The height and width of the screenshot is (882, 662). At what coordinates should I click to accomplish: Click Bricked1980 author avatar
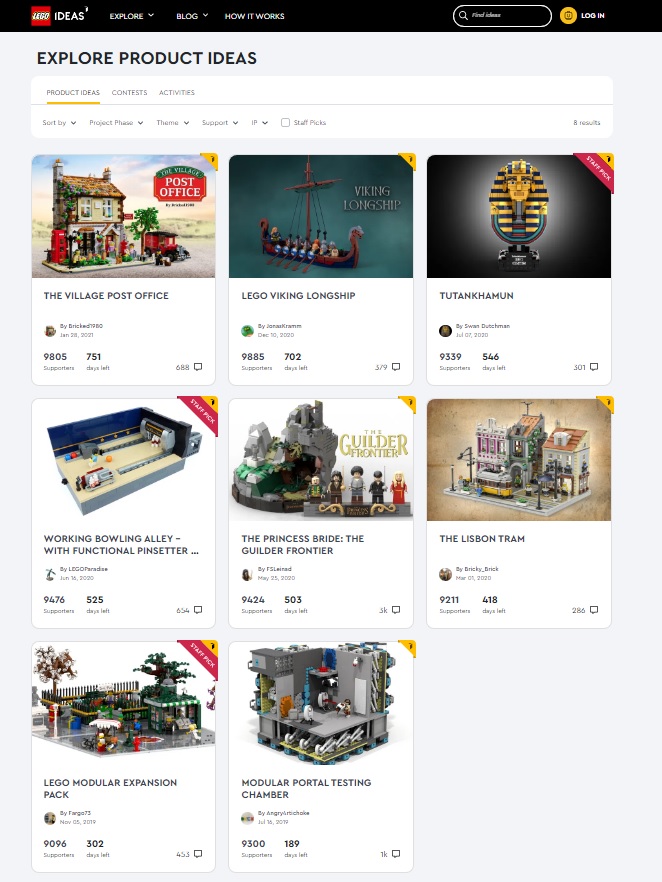(x=50, y=331)
